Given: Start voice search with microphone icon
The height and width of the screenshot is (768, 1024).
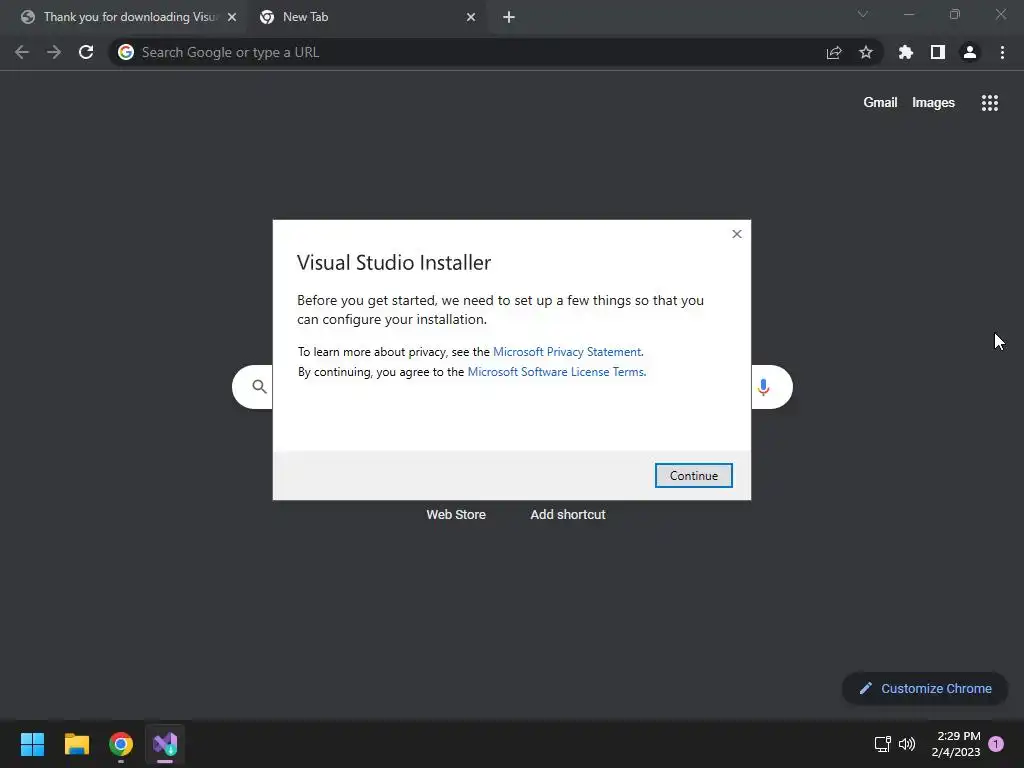Looking at the screenshot, I should (763, 387).
